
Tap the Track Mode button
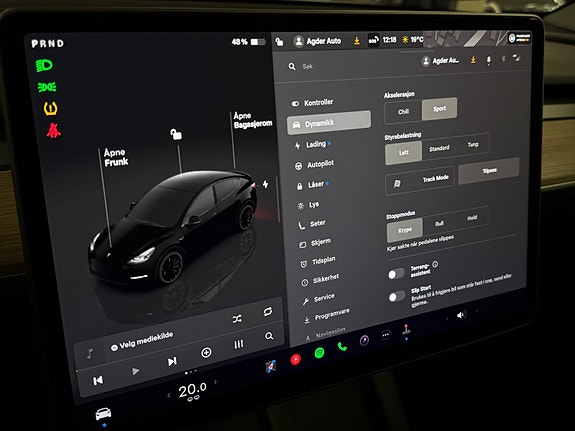click(420, 180)
